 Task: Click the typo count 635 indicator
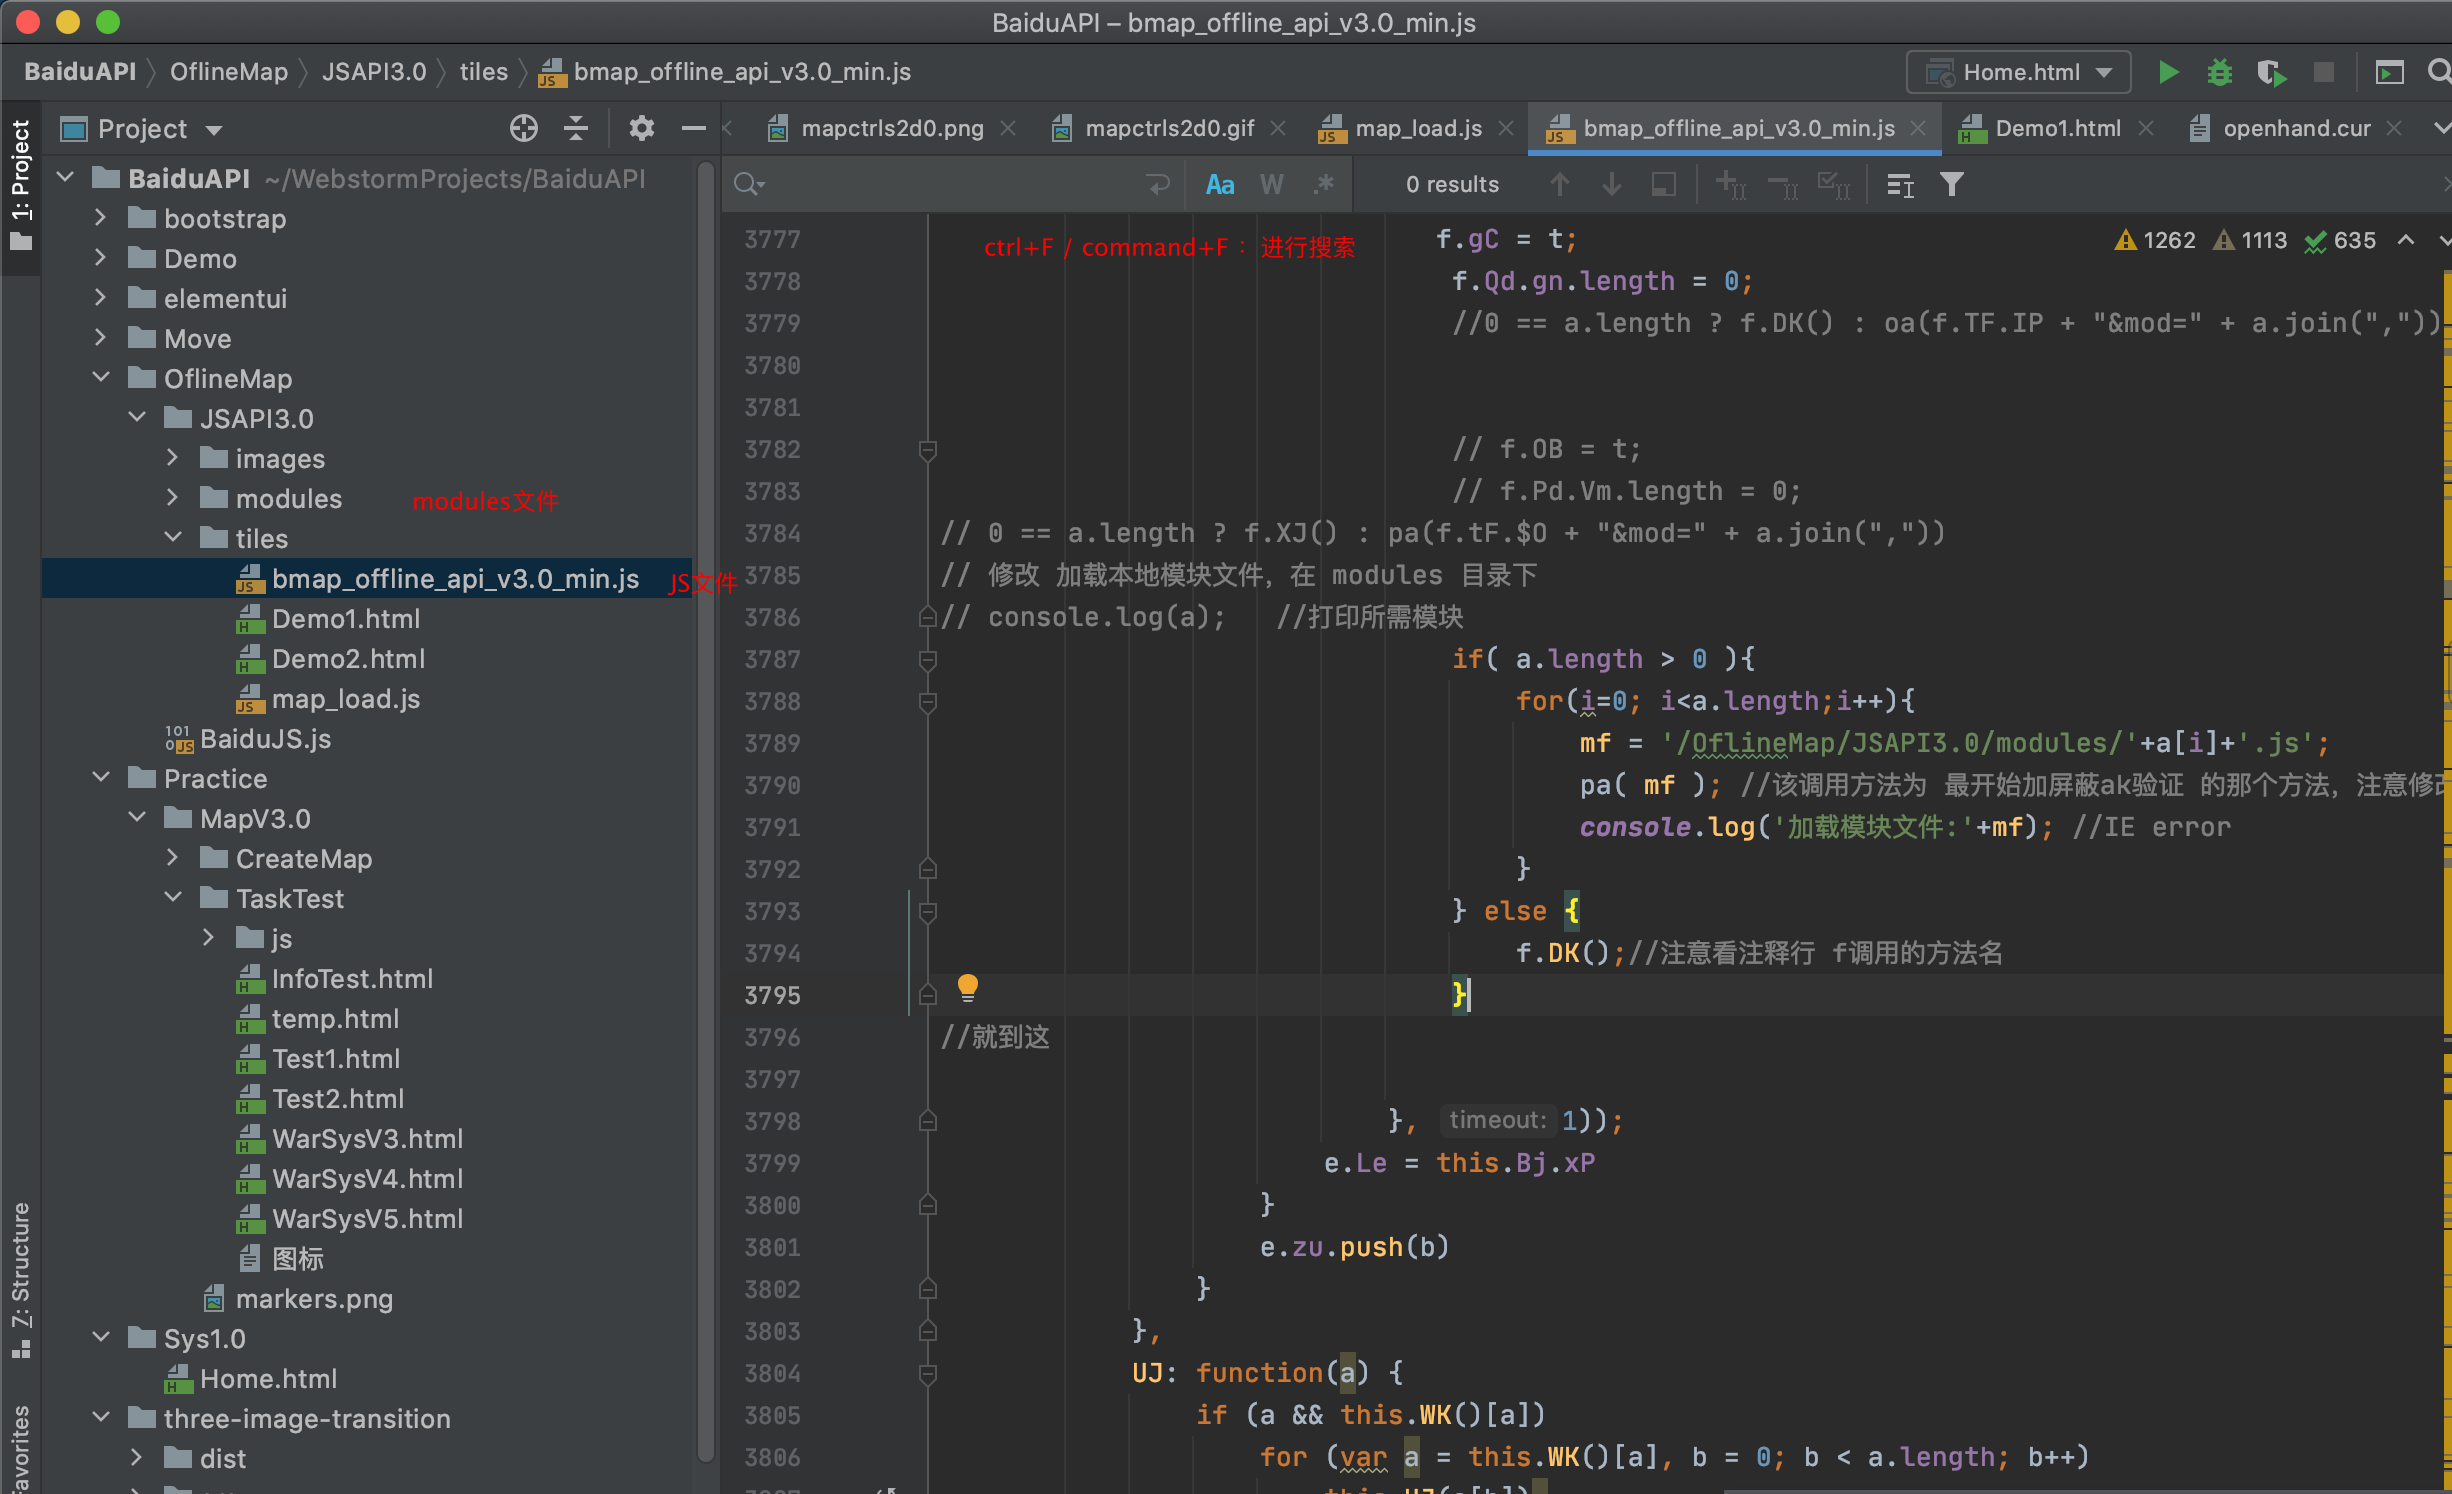2340,241
